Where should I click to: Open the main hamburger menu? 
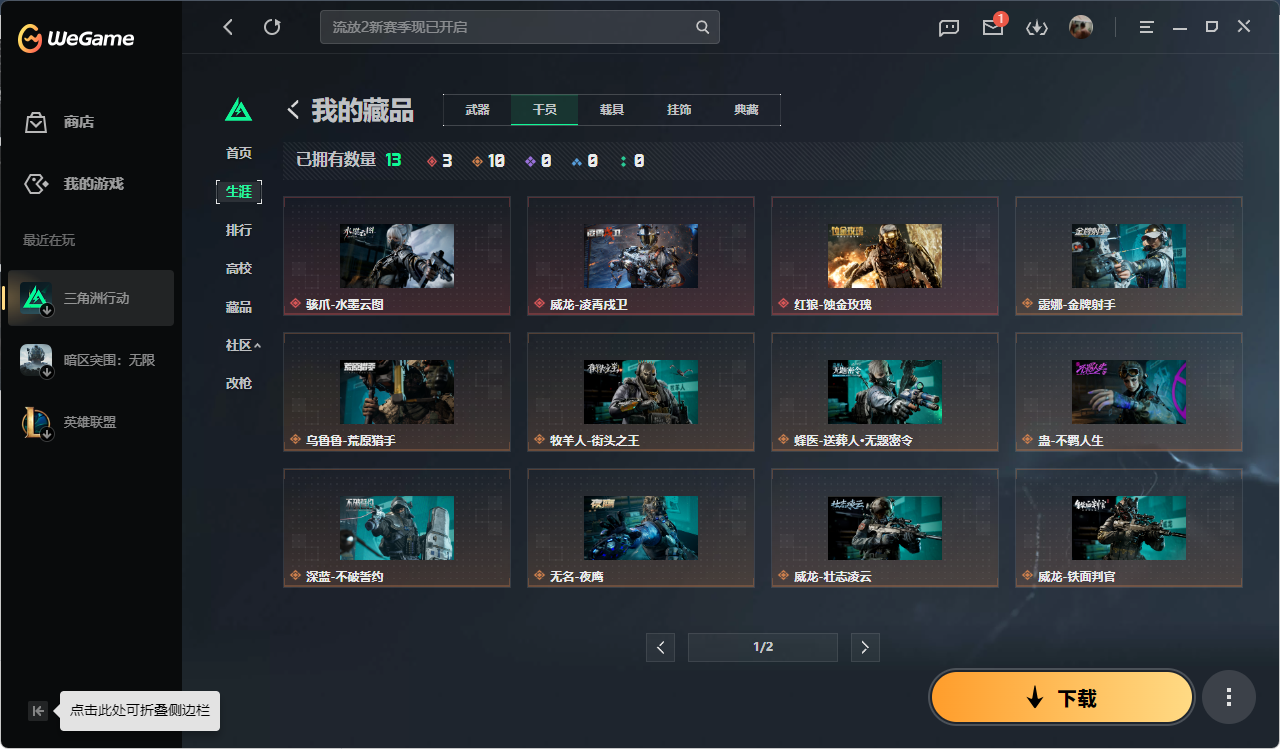1147,27
